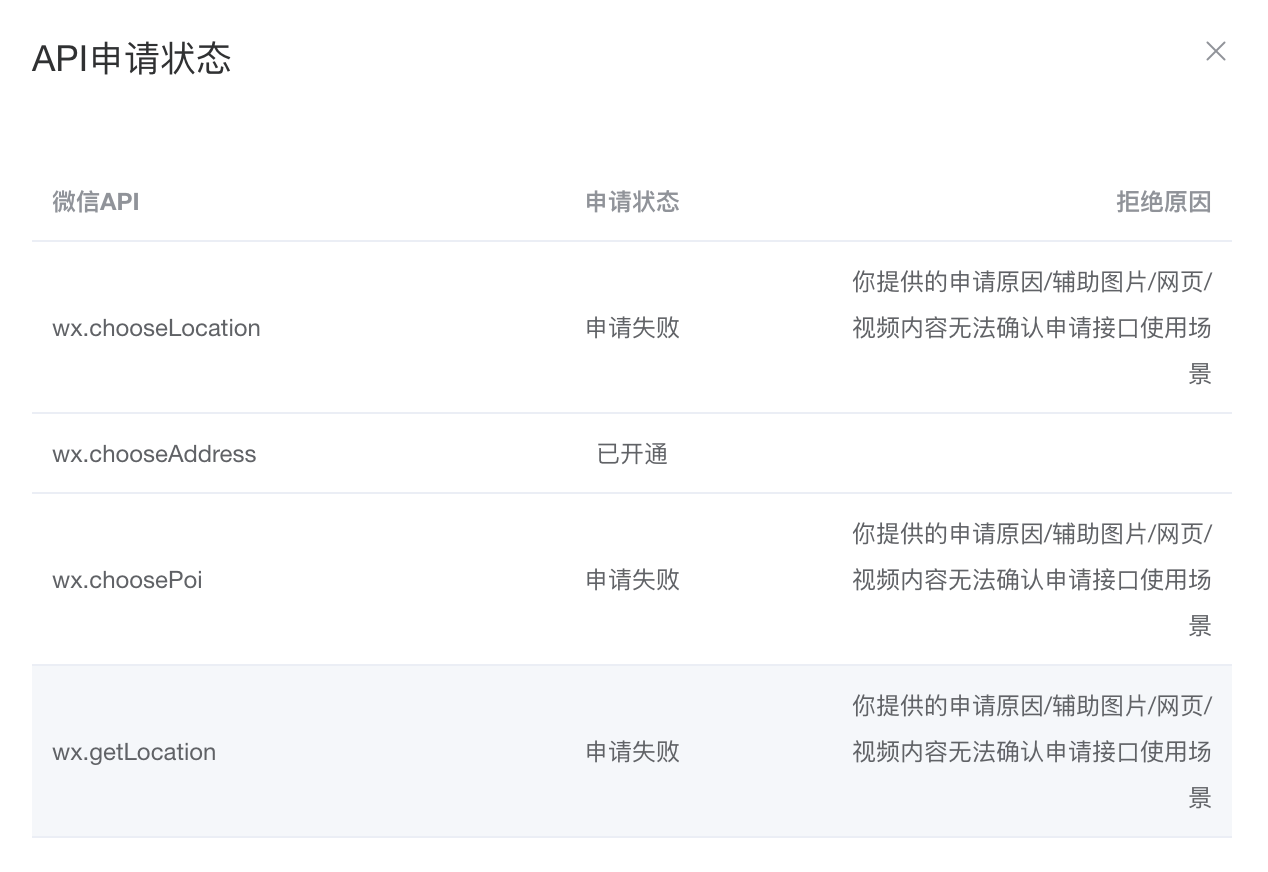Select the wx.chooseLocation API name
This screenshot has width=1268, height=872.
156,328
